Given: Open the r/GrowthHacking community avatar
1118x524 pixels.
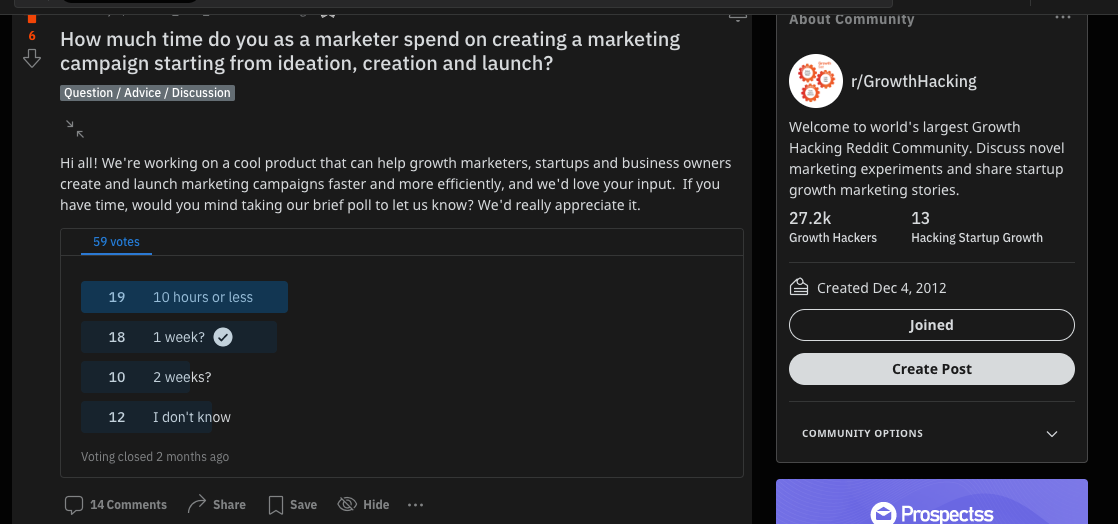Looking at the screenshot, I should click(x=815, y=81).
